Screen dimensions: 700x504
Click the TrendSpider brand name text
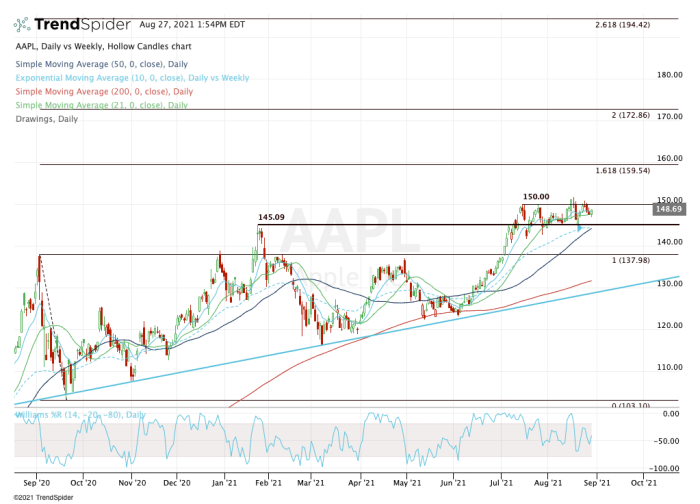pyautogui.click(x=83, y=24)
